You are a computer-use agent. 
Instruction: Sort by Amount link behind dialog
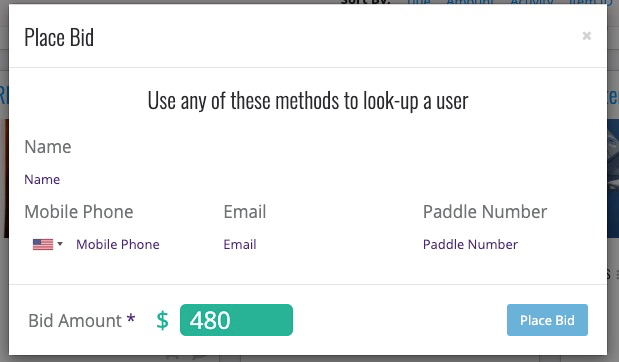tap(470, 2)
